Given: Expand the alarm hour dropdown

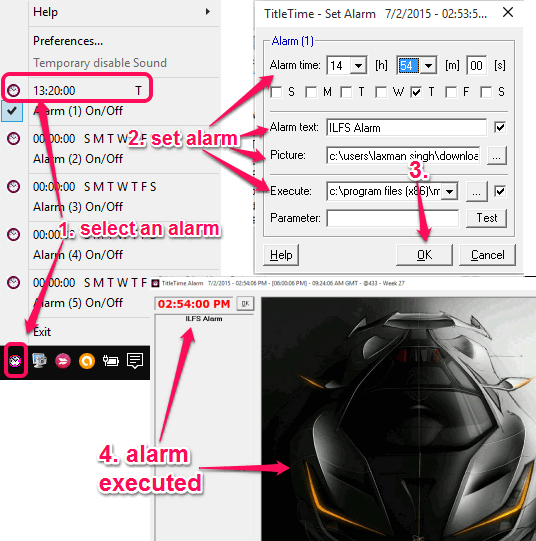Looking at the screenshot, I should (x=359, y=66).
